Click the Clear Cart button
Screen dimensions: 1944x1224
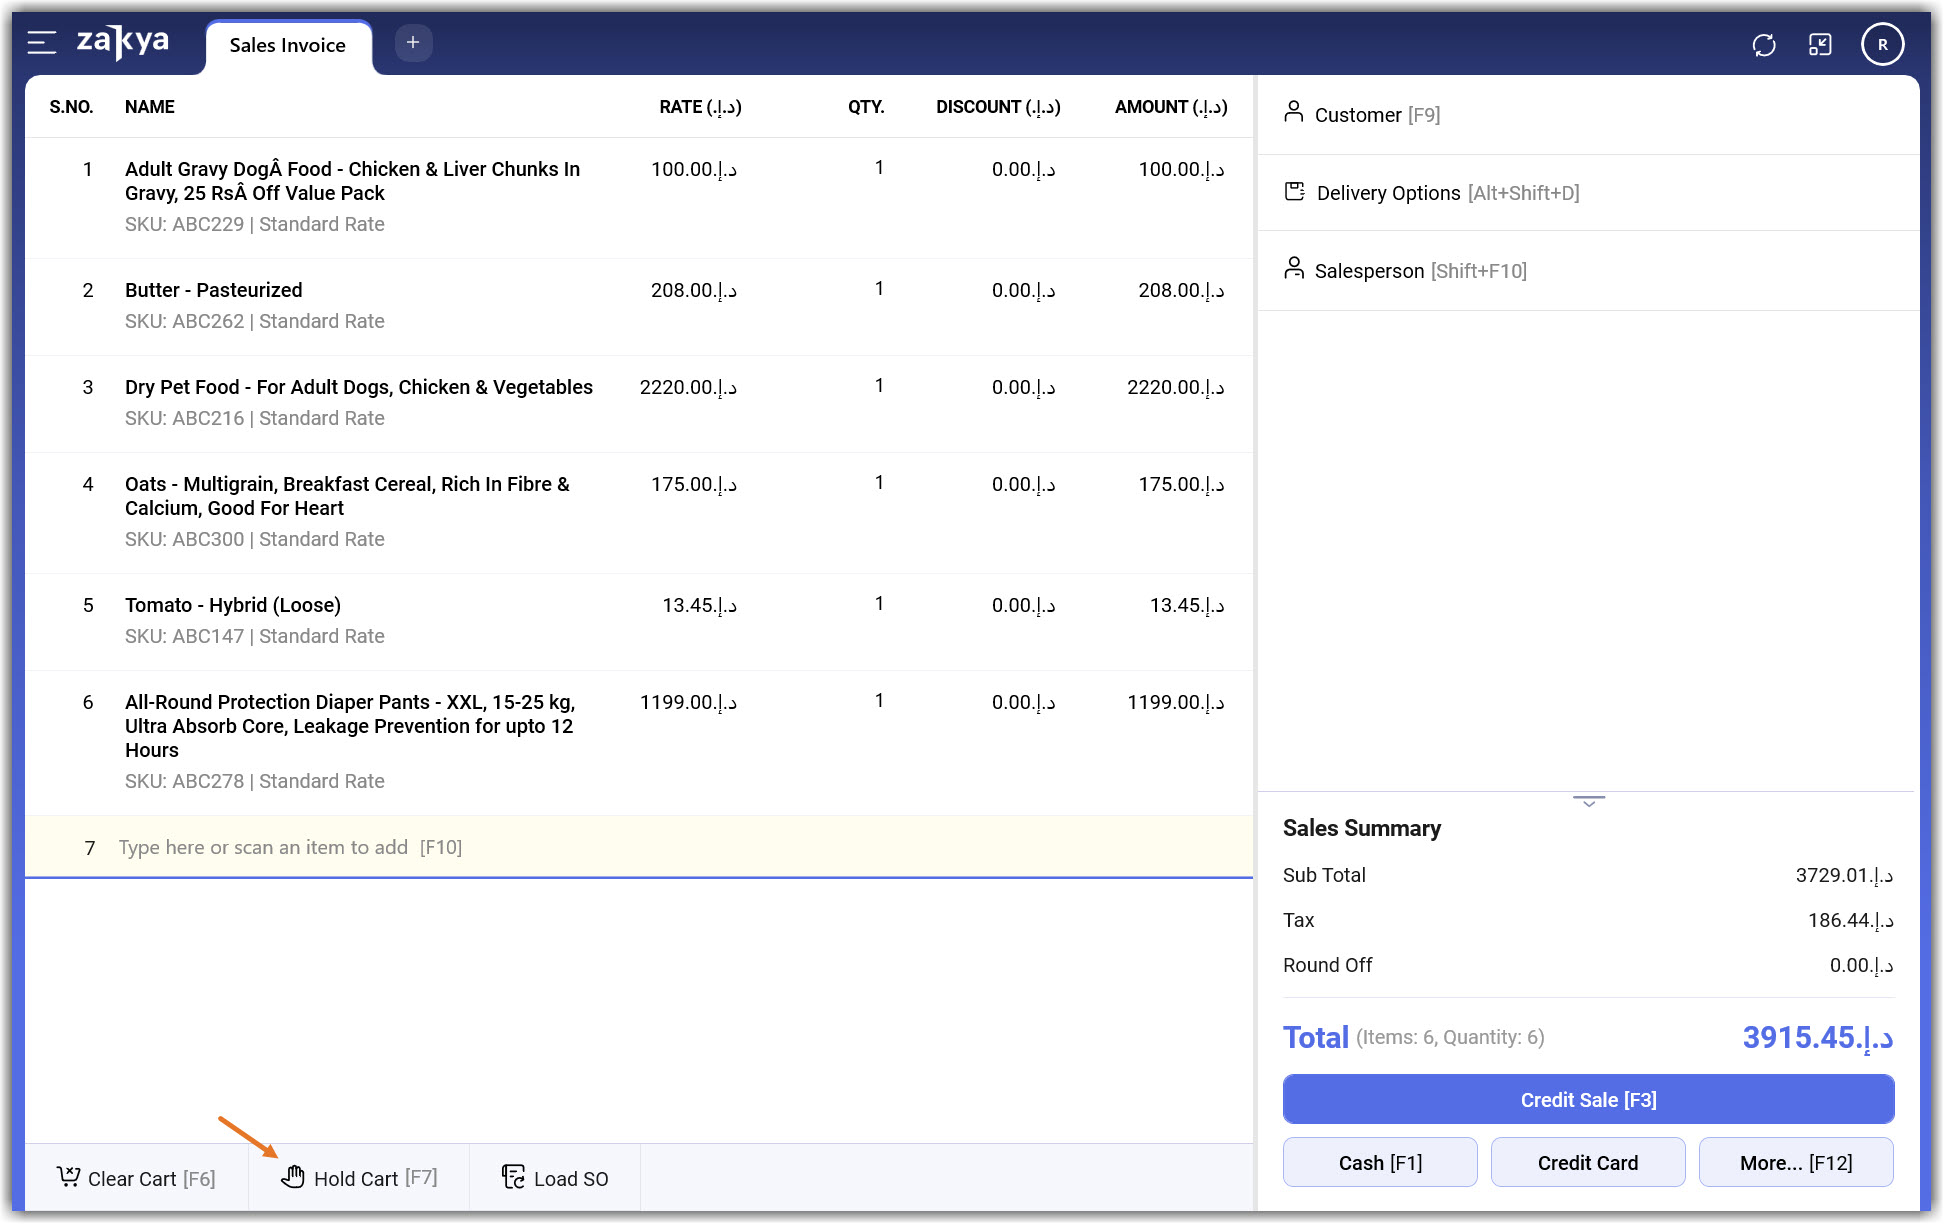(136, 1178)
